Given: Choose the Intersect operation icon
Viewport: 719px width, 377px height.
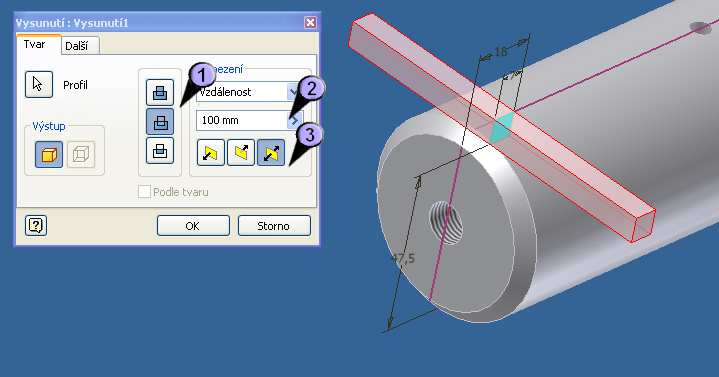Looking at the screenshot, I should point(160,150).
